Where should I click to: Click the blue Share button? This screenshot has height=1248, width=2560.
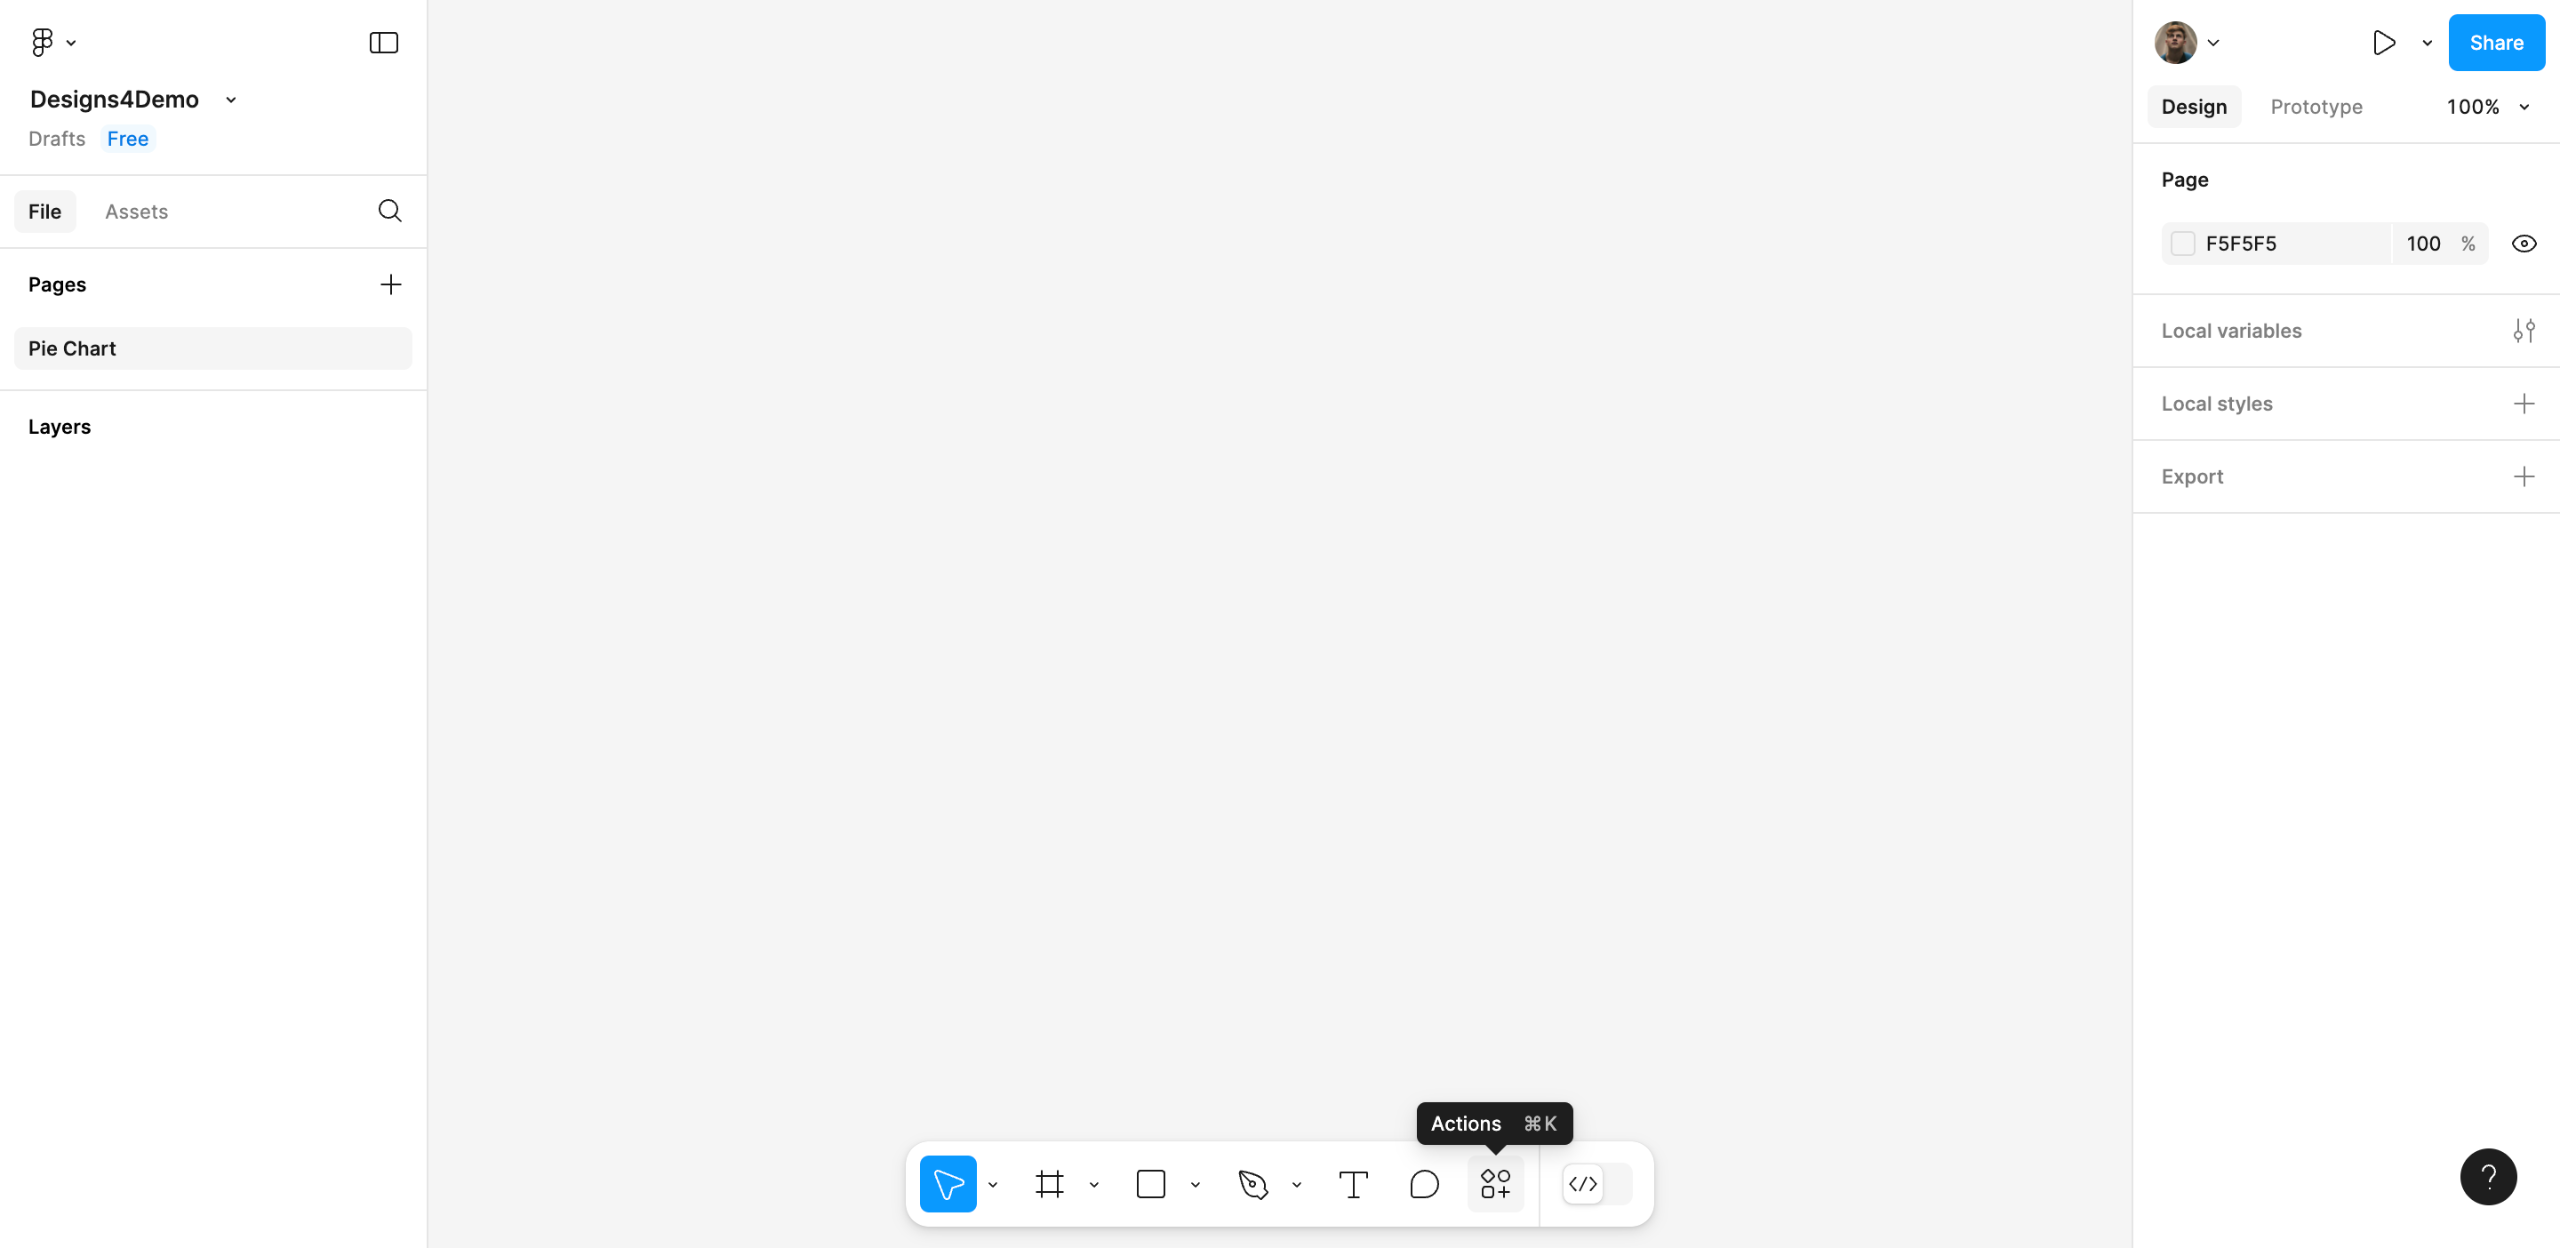(x=2496, y=43)
